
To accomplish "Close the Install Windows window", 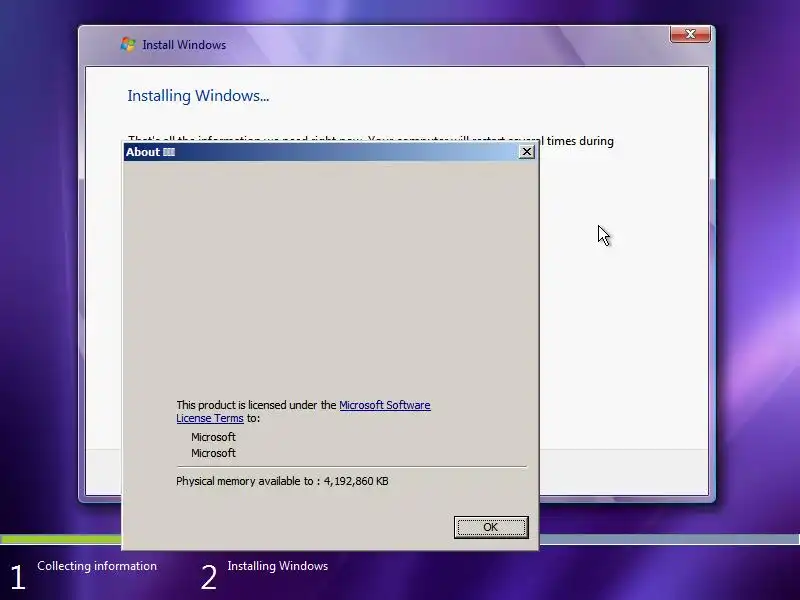I will pos(690,34).
